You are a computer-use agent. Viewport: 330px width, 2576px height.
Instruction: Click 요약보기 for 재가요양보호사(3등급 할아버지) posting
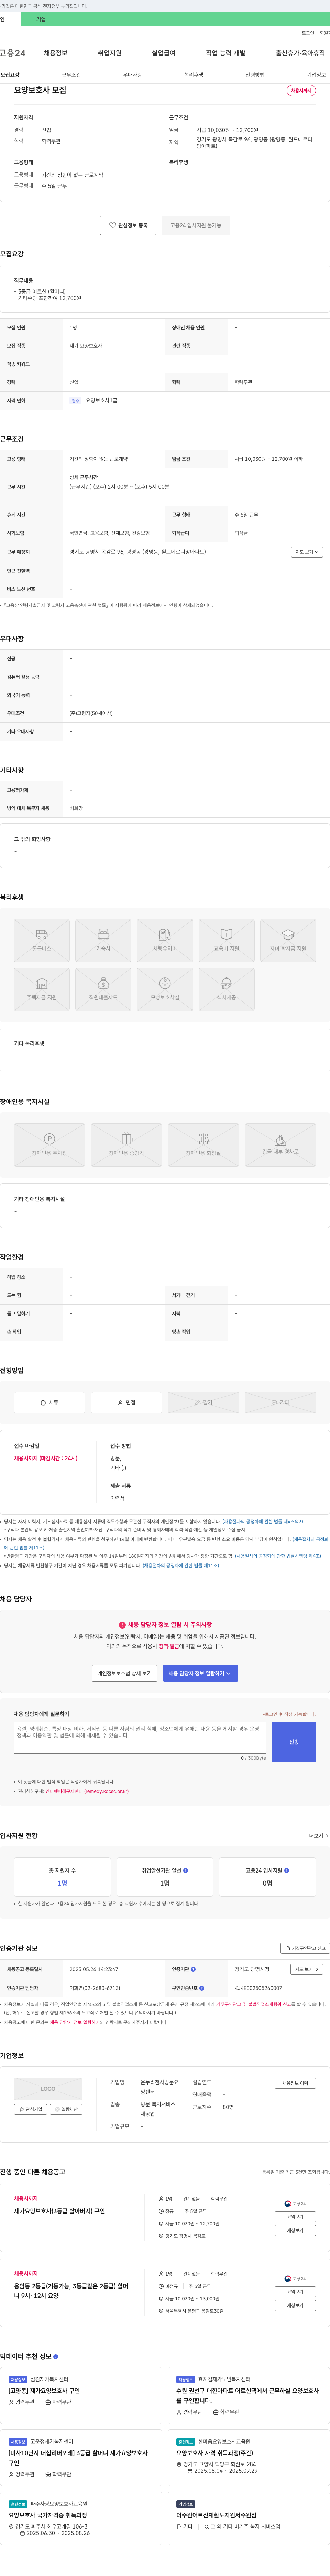(295, 2217)
